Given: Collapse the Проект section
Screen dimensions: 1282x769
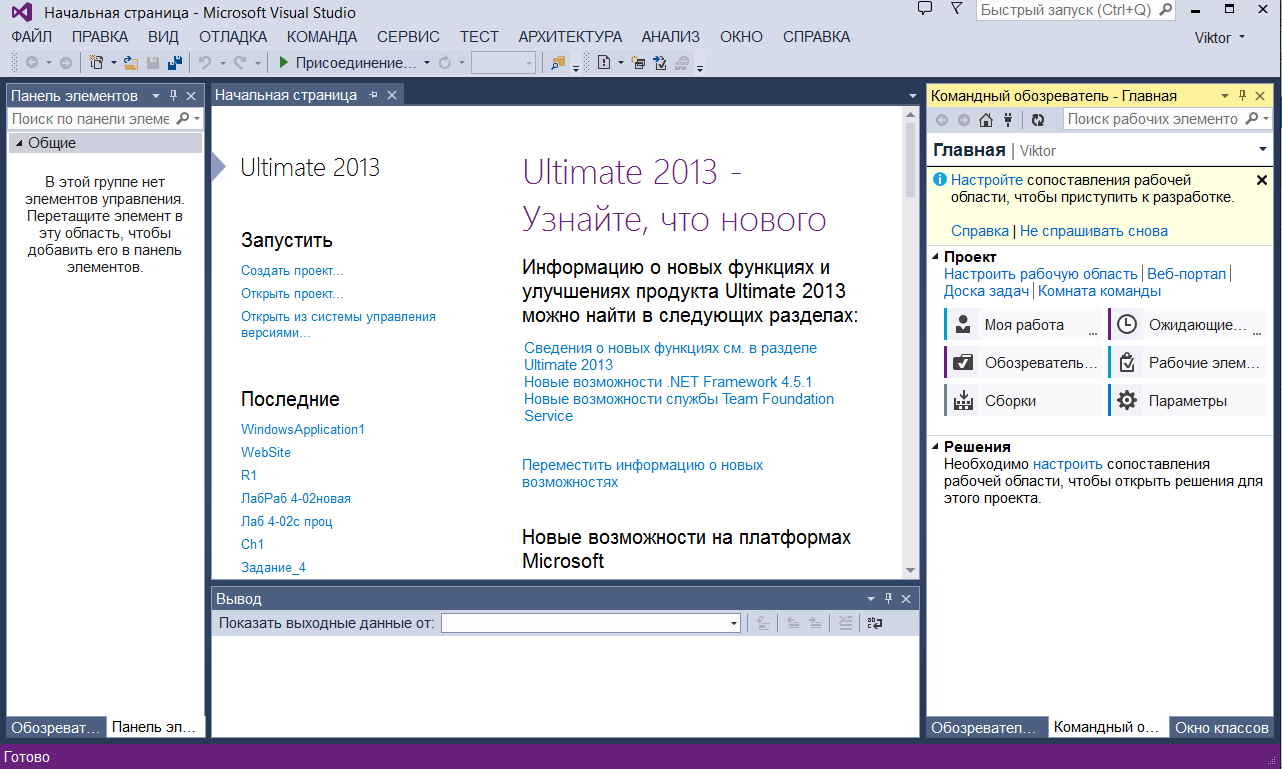Looking at the screenshot, I should 936,257.
